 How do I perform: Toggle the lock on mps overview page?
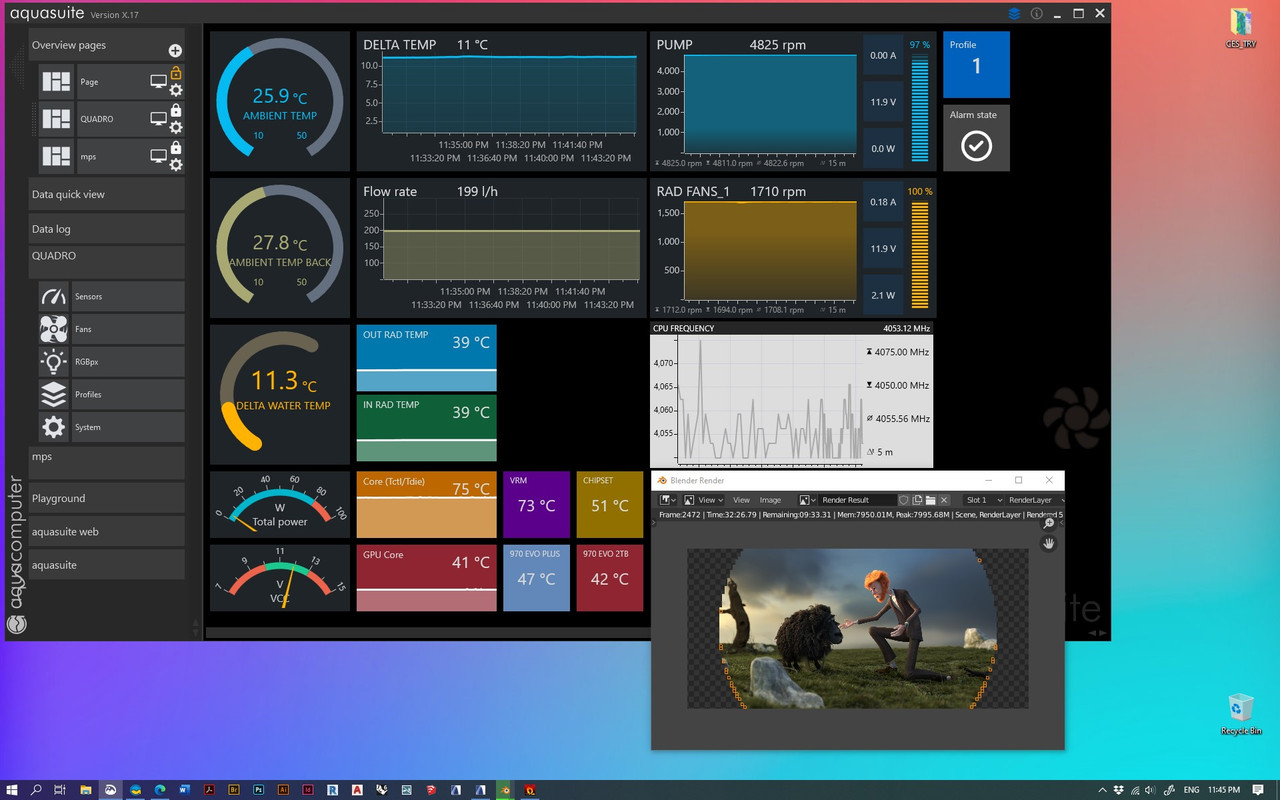click(x=176, y=147)
